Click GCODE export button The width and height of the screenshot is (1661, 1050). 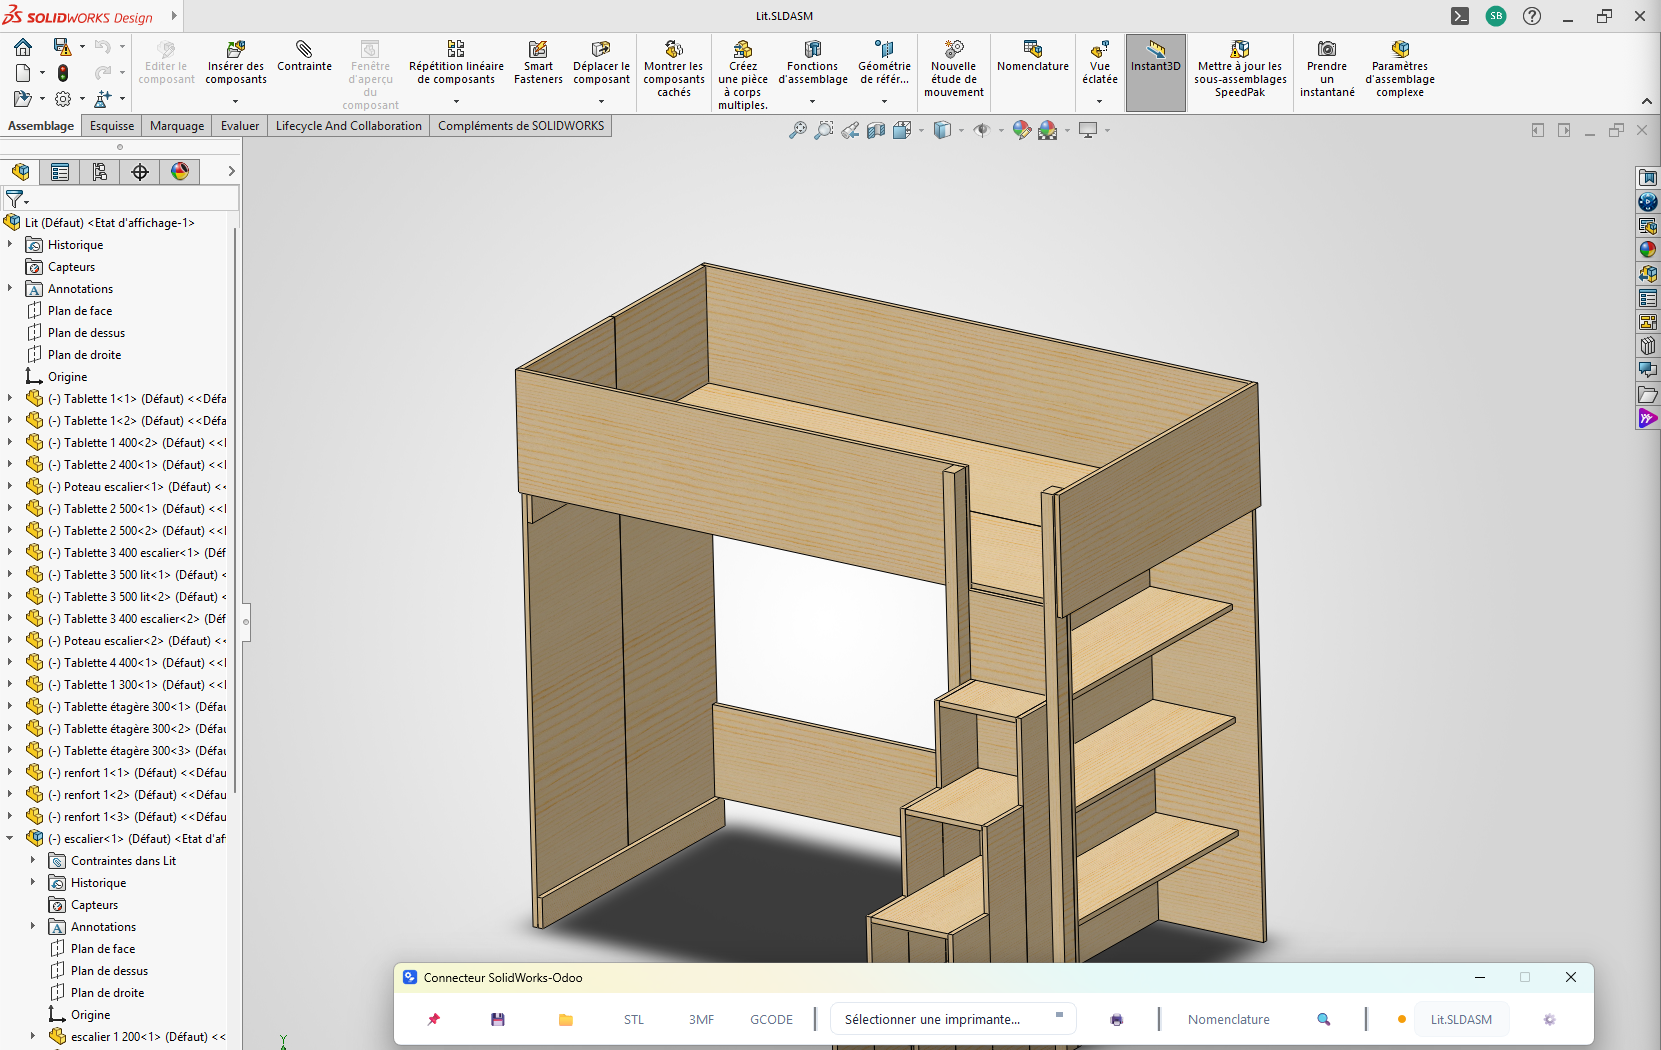(x=771, y=1019)
